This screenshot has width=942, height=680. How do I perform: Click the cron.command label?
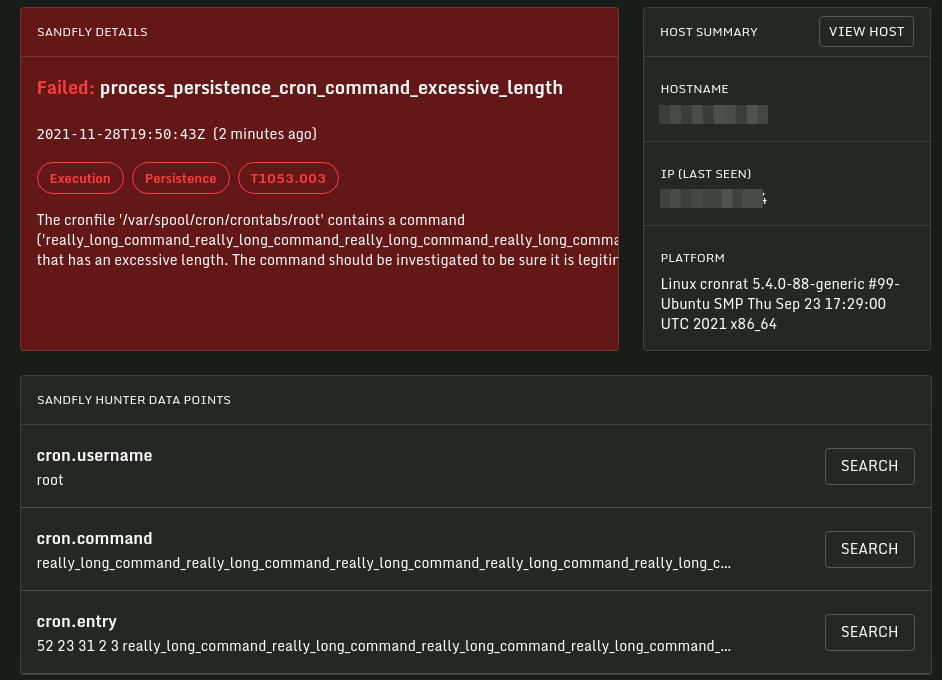tap(94, 538)
